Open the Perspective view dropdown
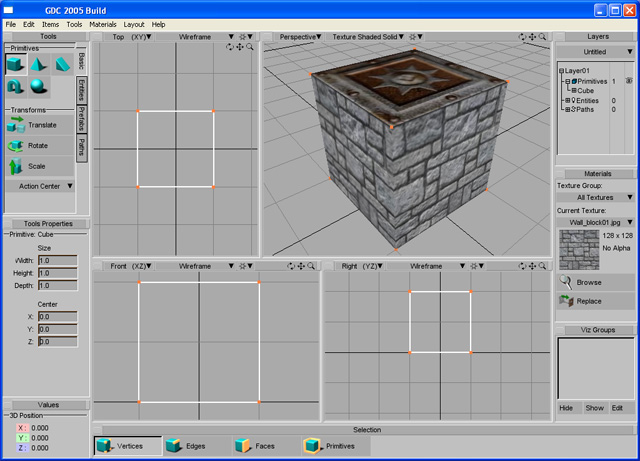 [x=298, y=37]
